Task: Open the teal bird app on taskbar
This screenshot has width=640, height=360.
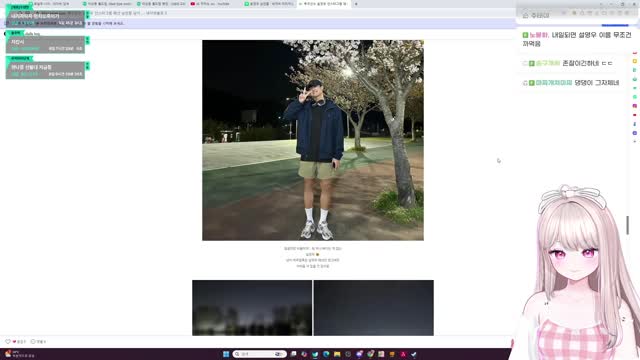Action: click(315, 354)
